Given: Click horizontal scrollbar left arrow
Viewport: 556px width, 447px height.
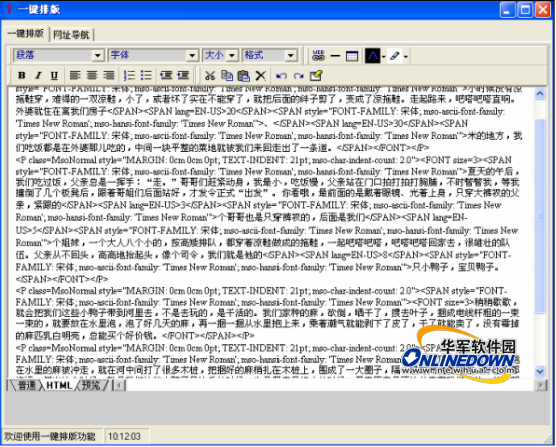Looking at the screenshot, I should point(119,385).
